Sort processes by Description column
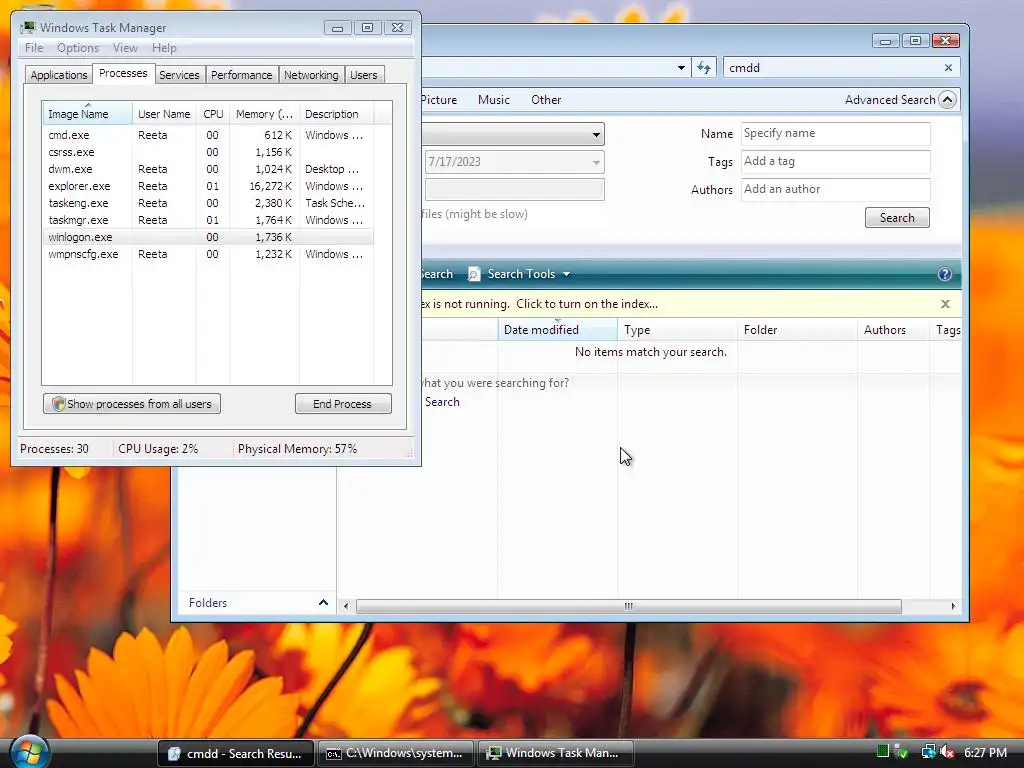The image size is (1024, 768). click(336, 114)
